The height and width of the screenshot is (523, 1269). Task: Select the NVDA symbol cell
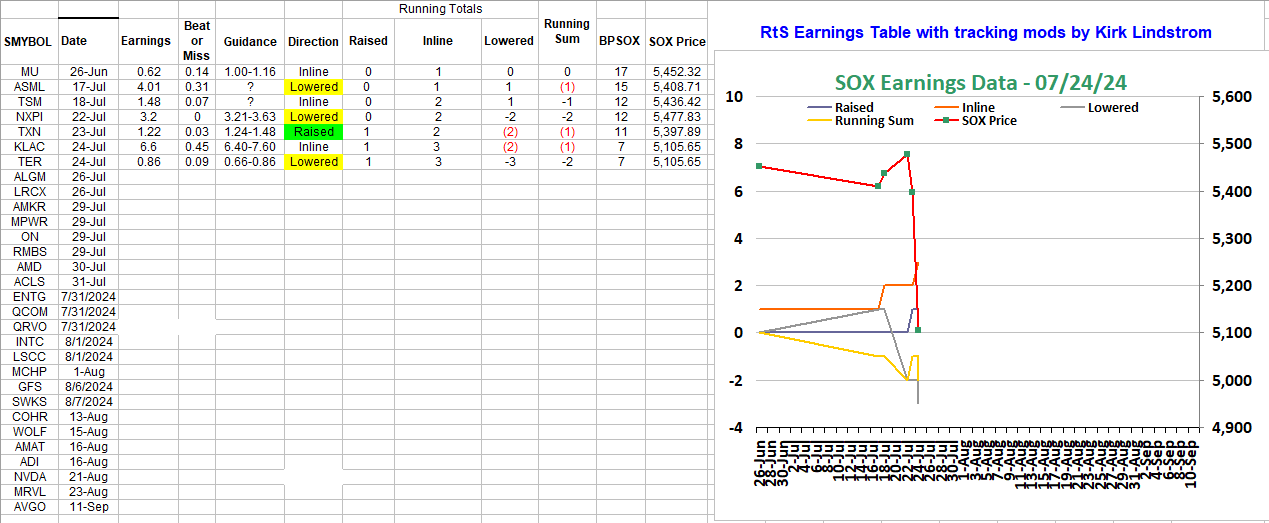29,477
